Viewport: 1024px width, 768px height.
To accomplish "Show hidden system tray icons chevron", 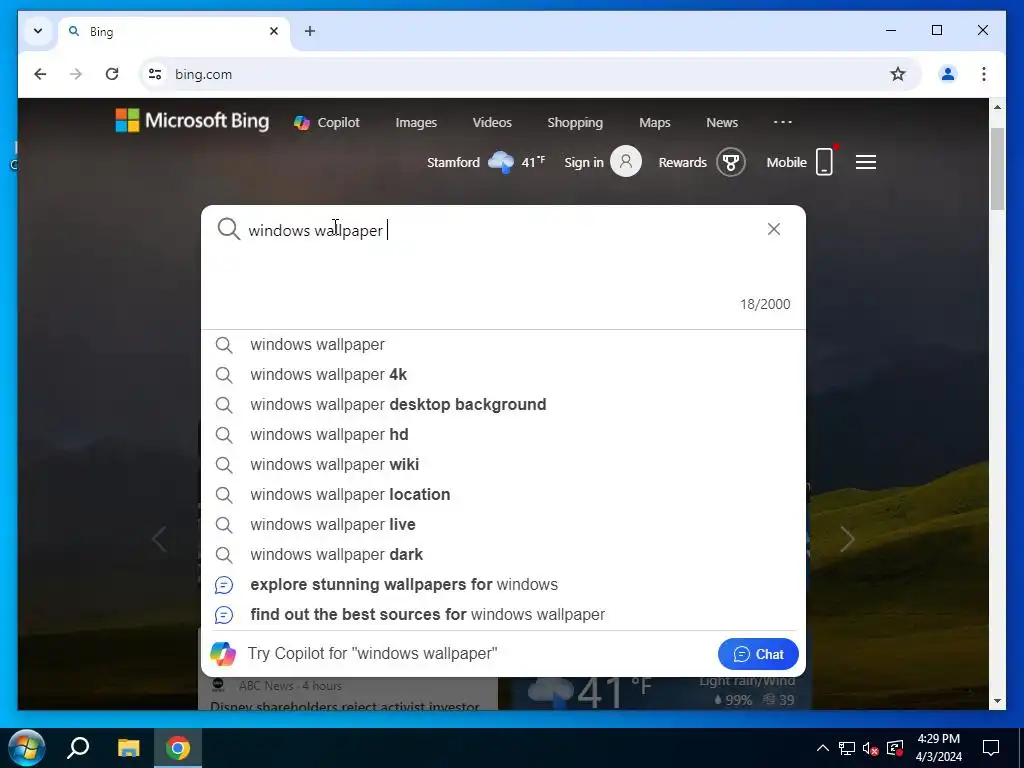I will [x=823, y=748].
